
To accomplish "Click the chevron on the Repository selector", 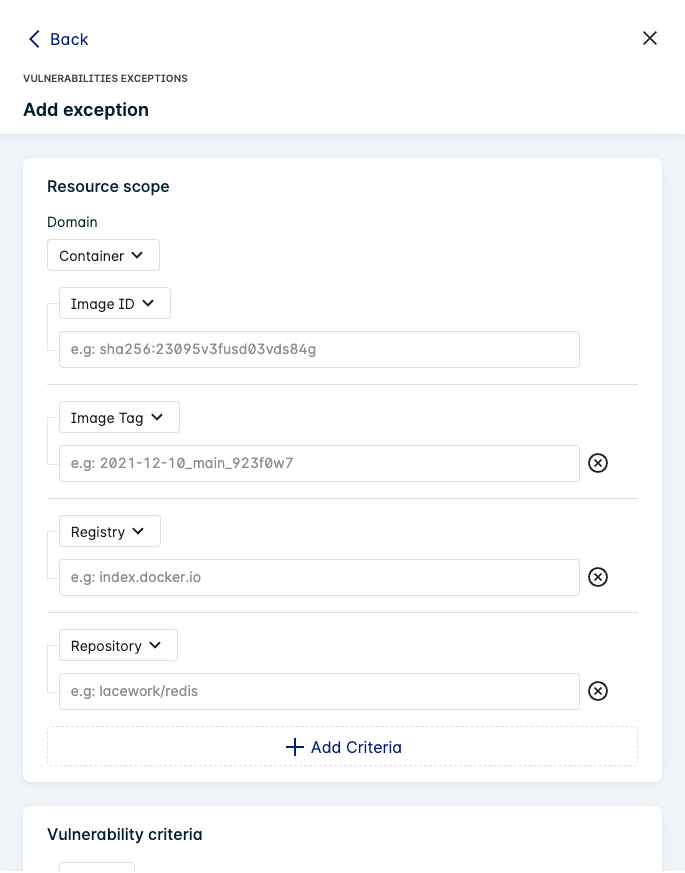I will coord(155,645).
